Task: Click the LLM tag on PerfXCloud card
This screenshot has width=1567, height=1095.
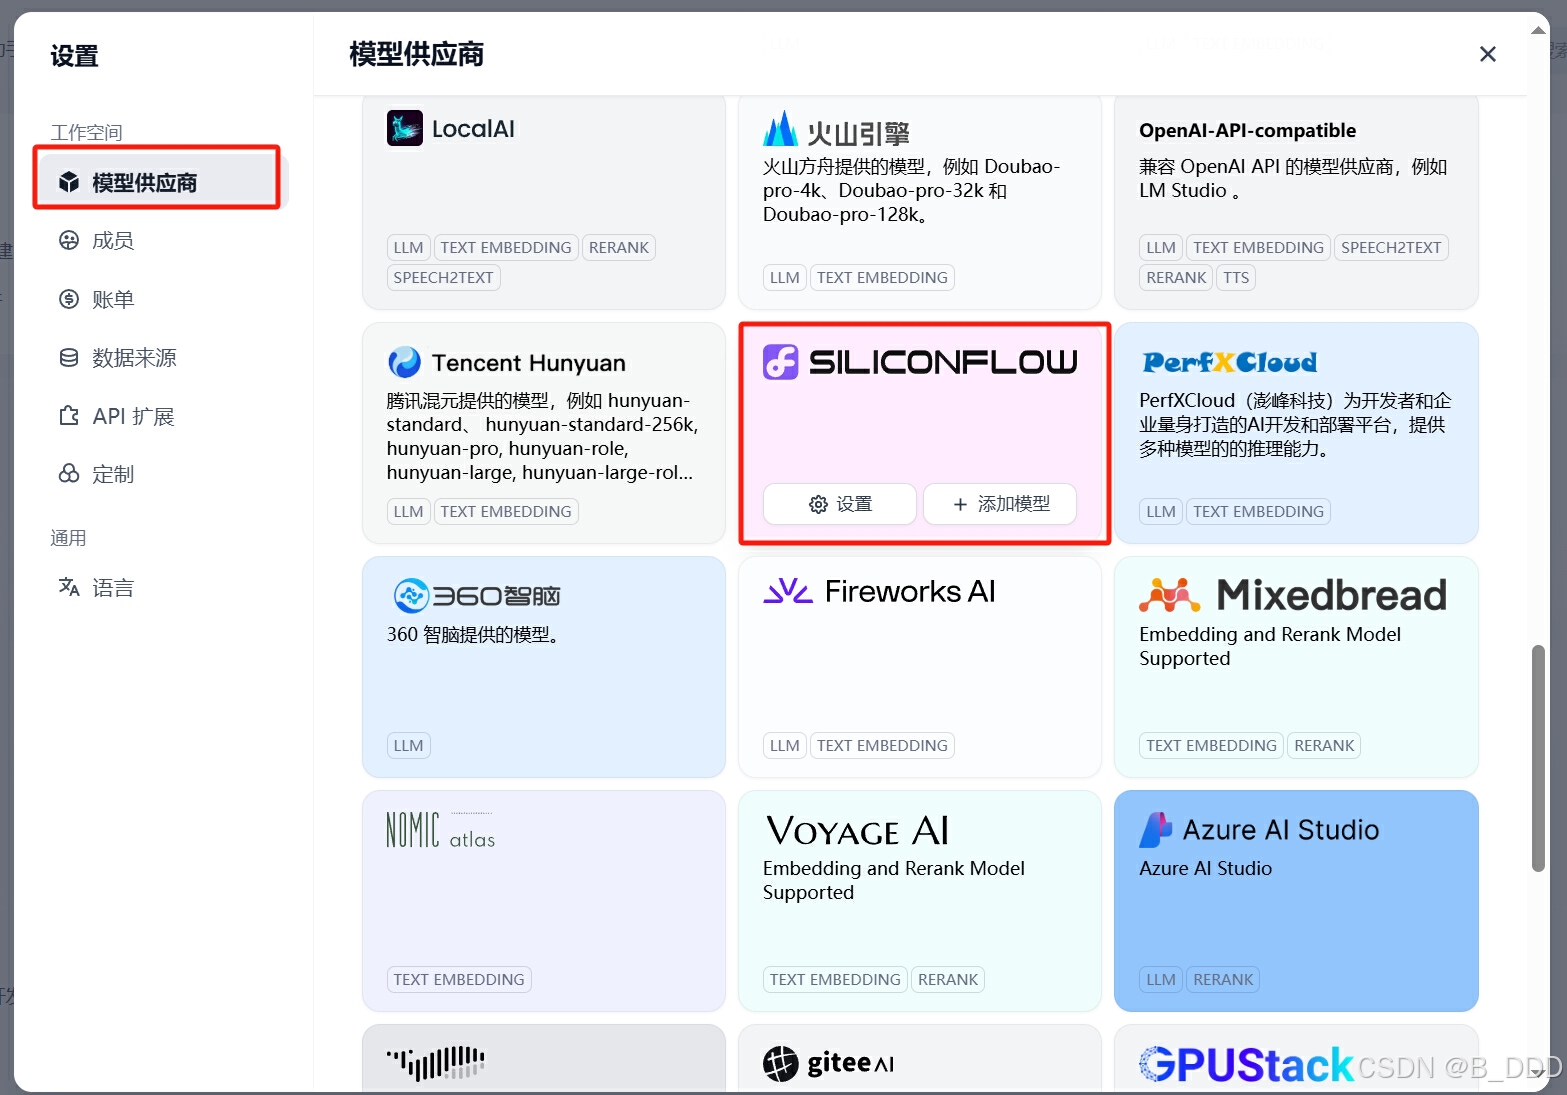Action: tap(1161, 512)
